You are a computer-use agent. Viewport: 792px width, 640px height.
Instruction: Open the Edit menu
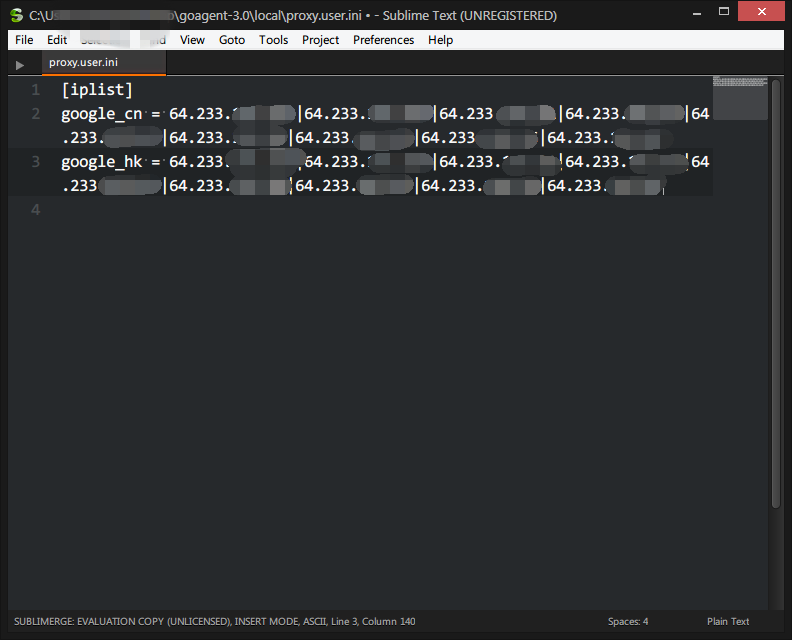coord(57,40)
